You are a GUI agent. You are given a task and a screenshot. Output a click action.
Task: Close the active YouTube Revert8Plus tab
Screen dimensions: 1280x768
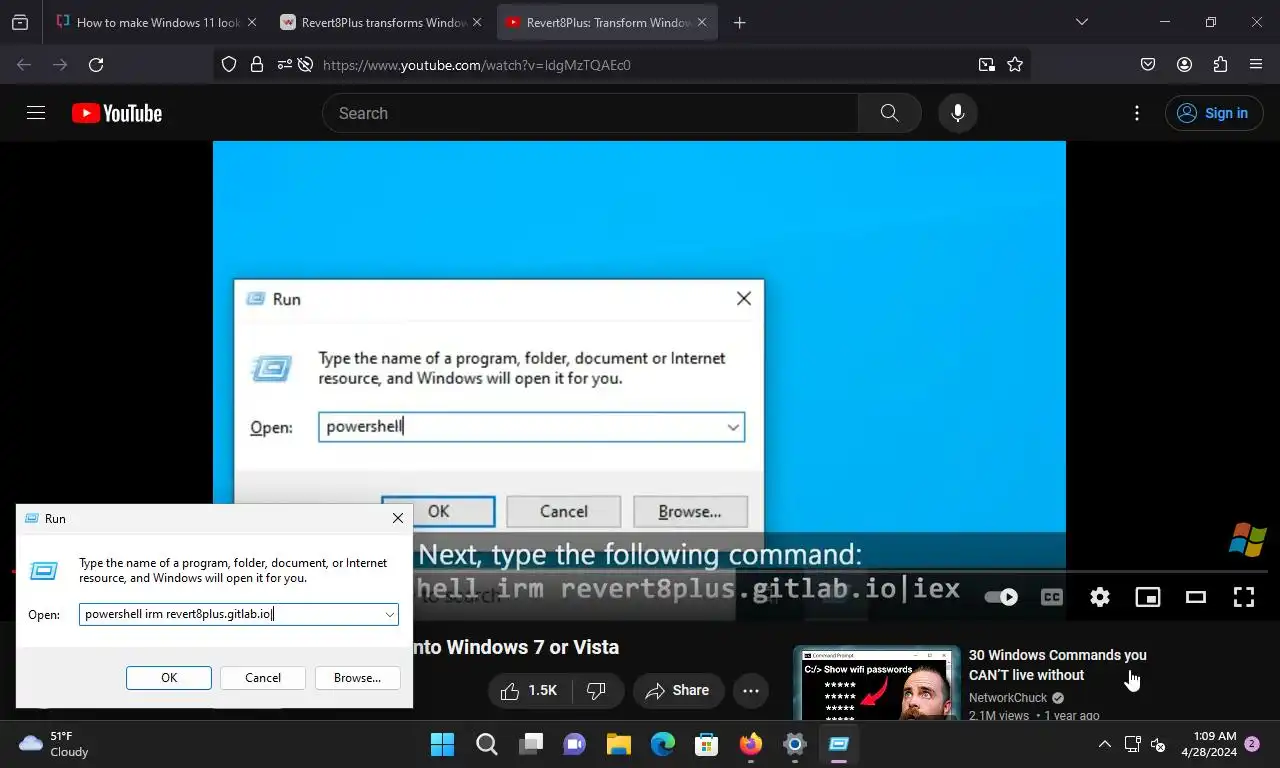(702, 22)
